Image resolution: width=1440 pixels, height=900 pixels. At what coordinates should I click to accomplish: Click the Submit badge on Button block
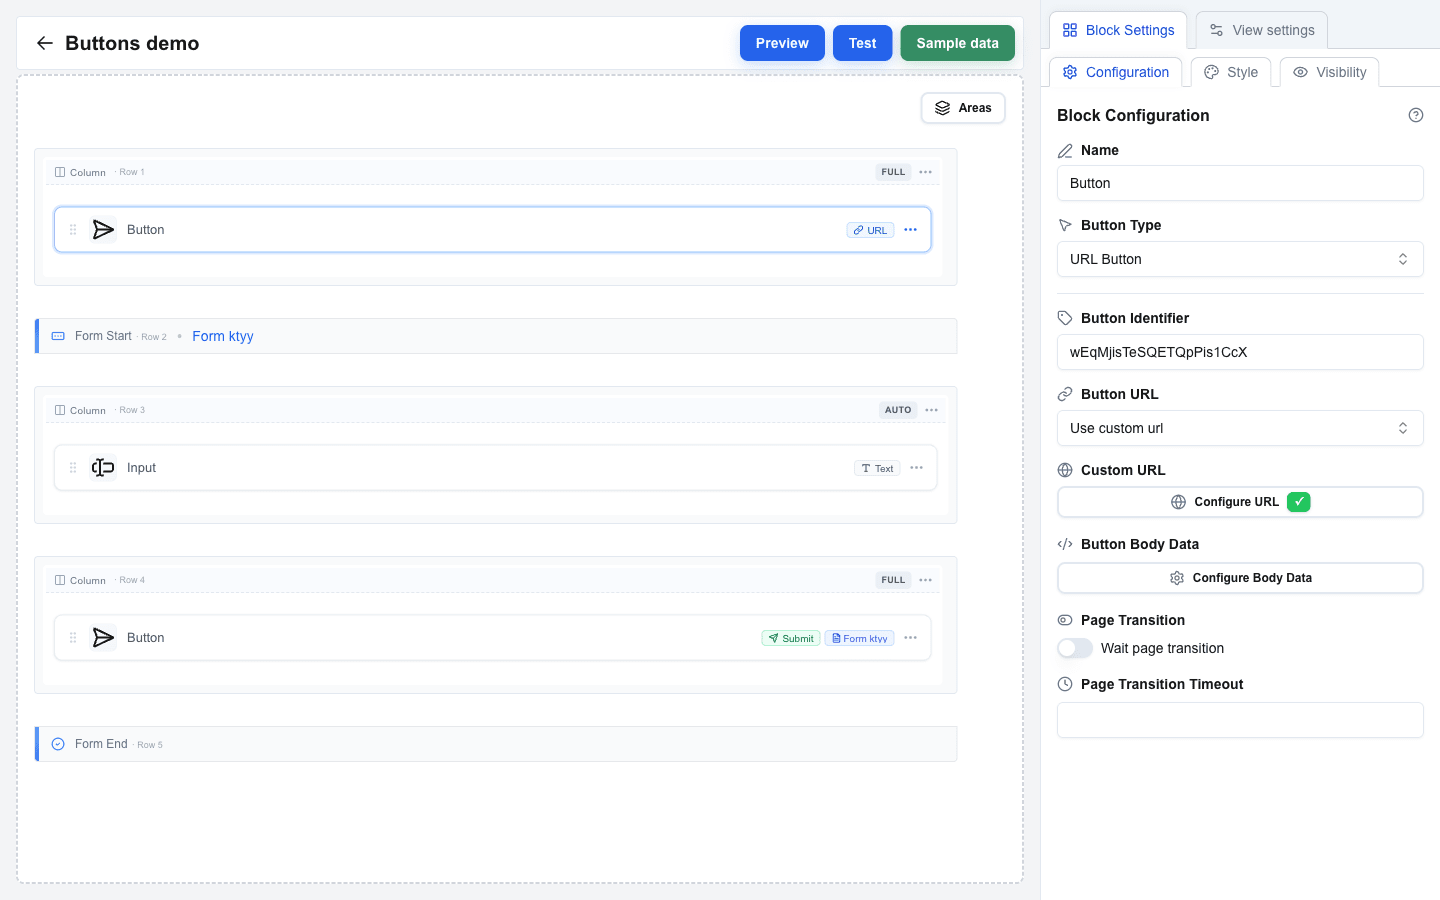[x=791, y=638]
